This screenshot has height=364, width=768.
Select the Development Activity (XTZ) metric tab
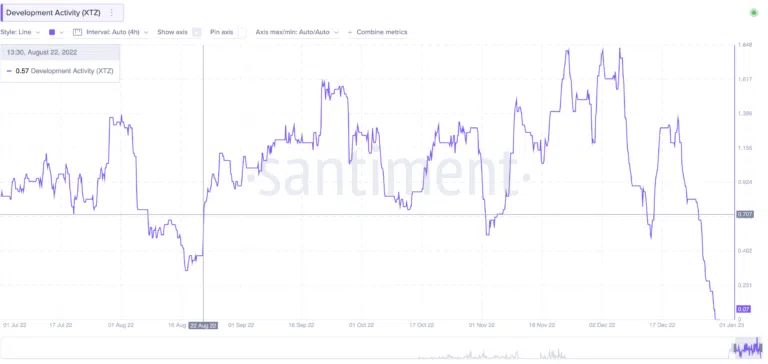click(x=53, y=13)
